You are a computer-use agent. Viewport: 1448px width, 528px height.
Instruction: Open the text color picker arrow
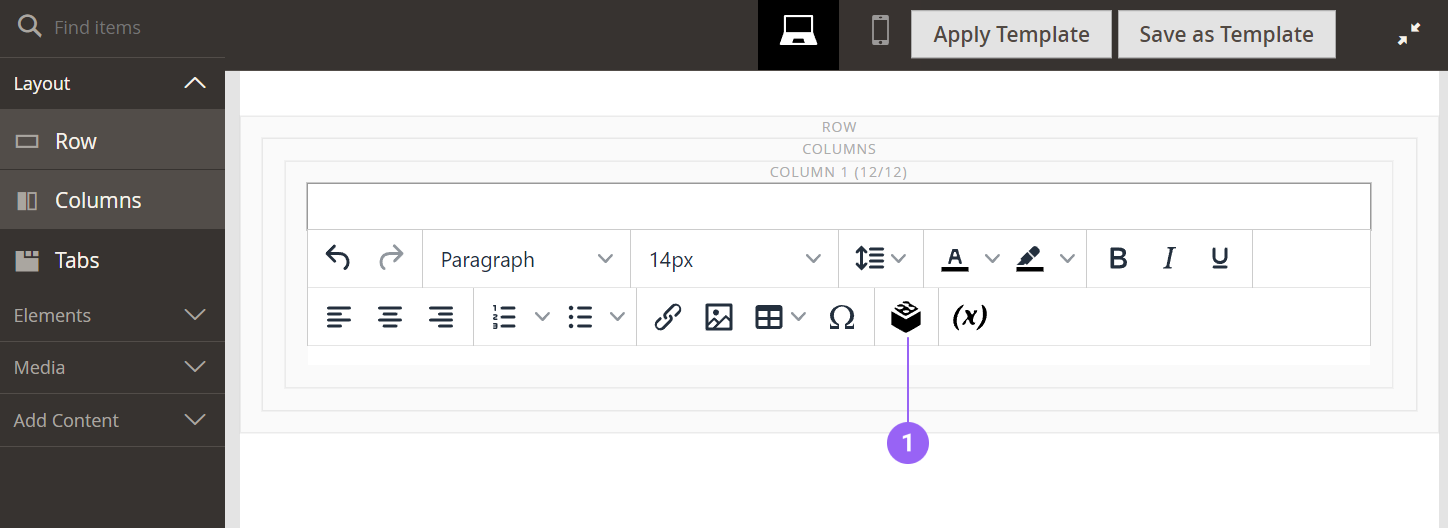click(x=992, y=259)
